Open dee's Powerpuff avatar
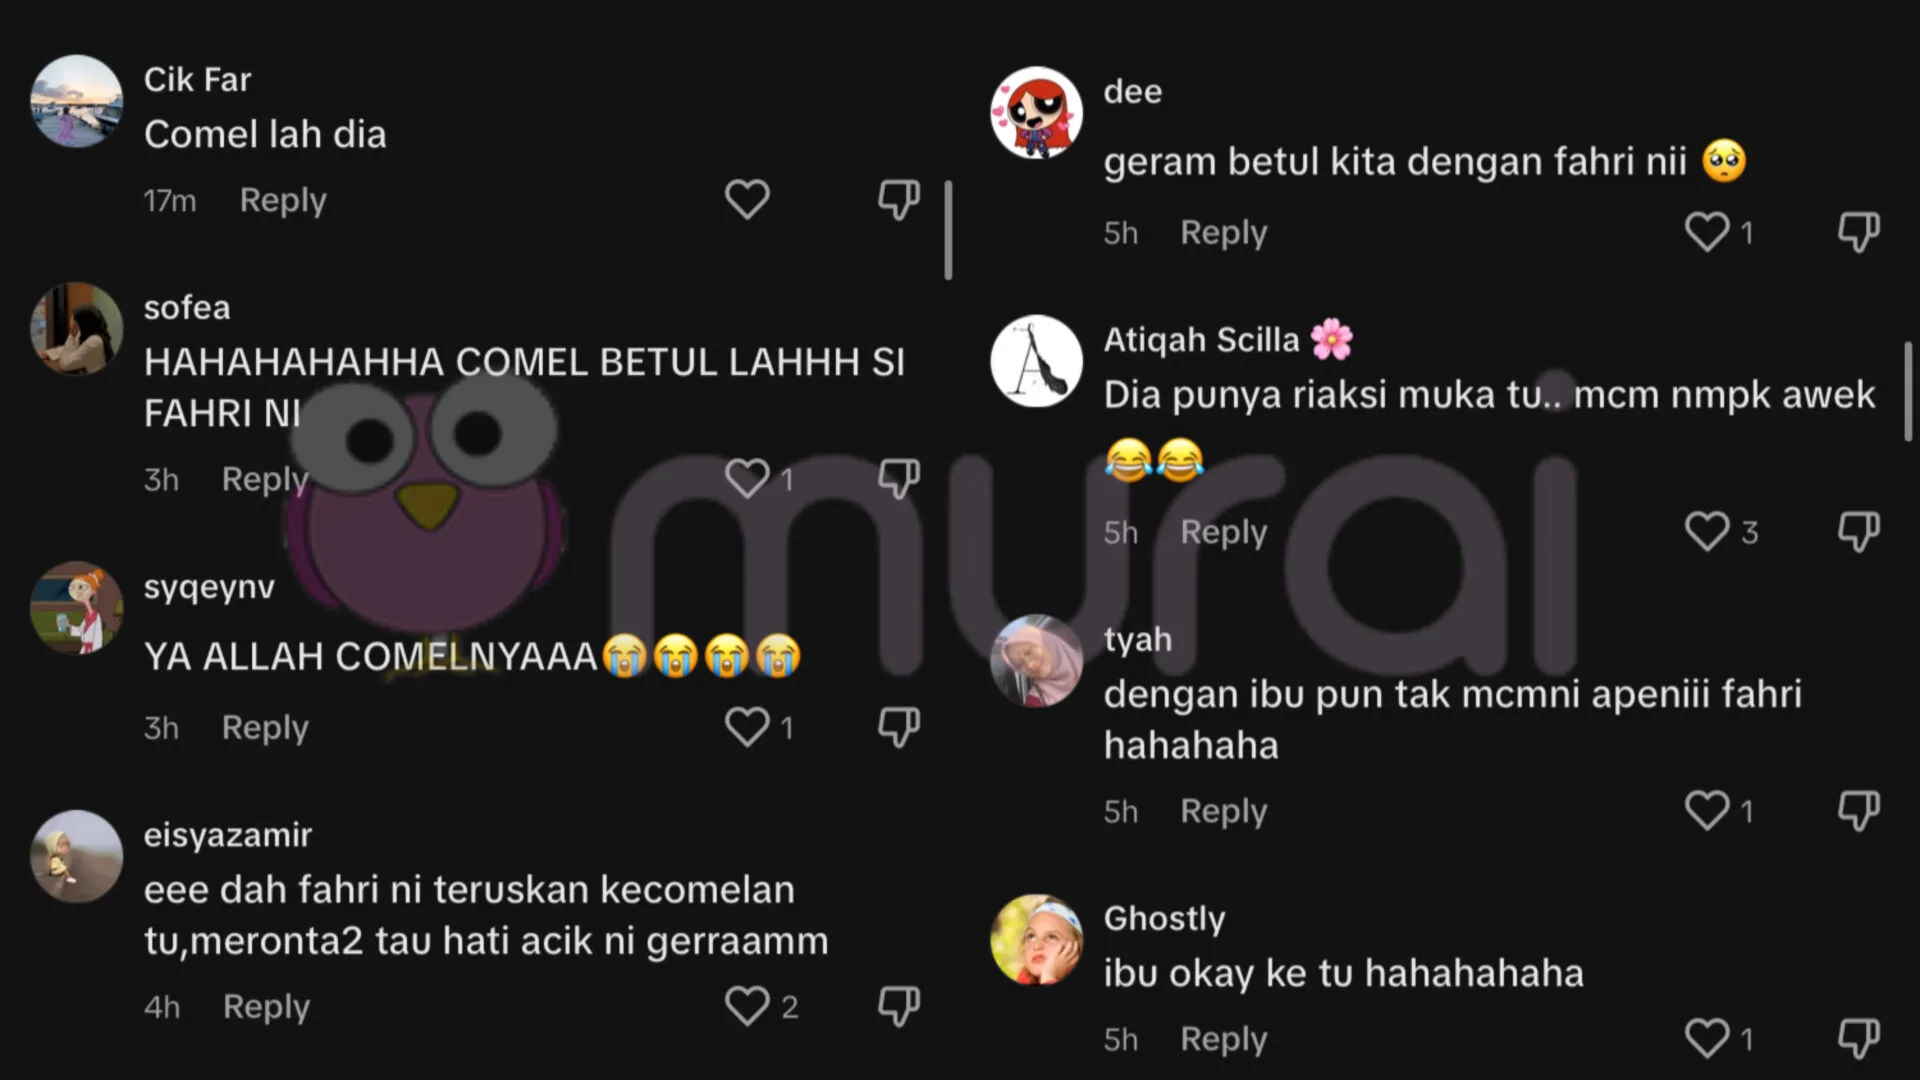The image size is (1920, 1080). (x=1036, y=112)
